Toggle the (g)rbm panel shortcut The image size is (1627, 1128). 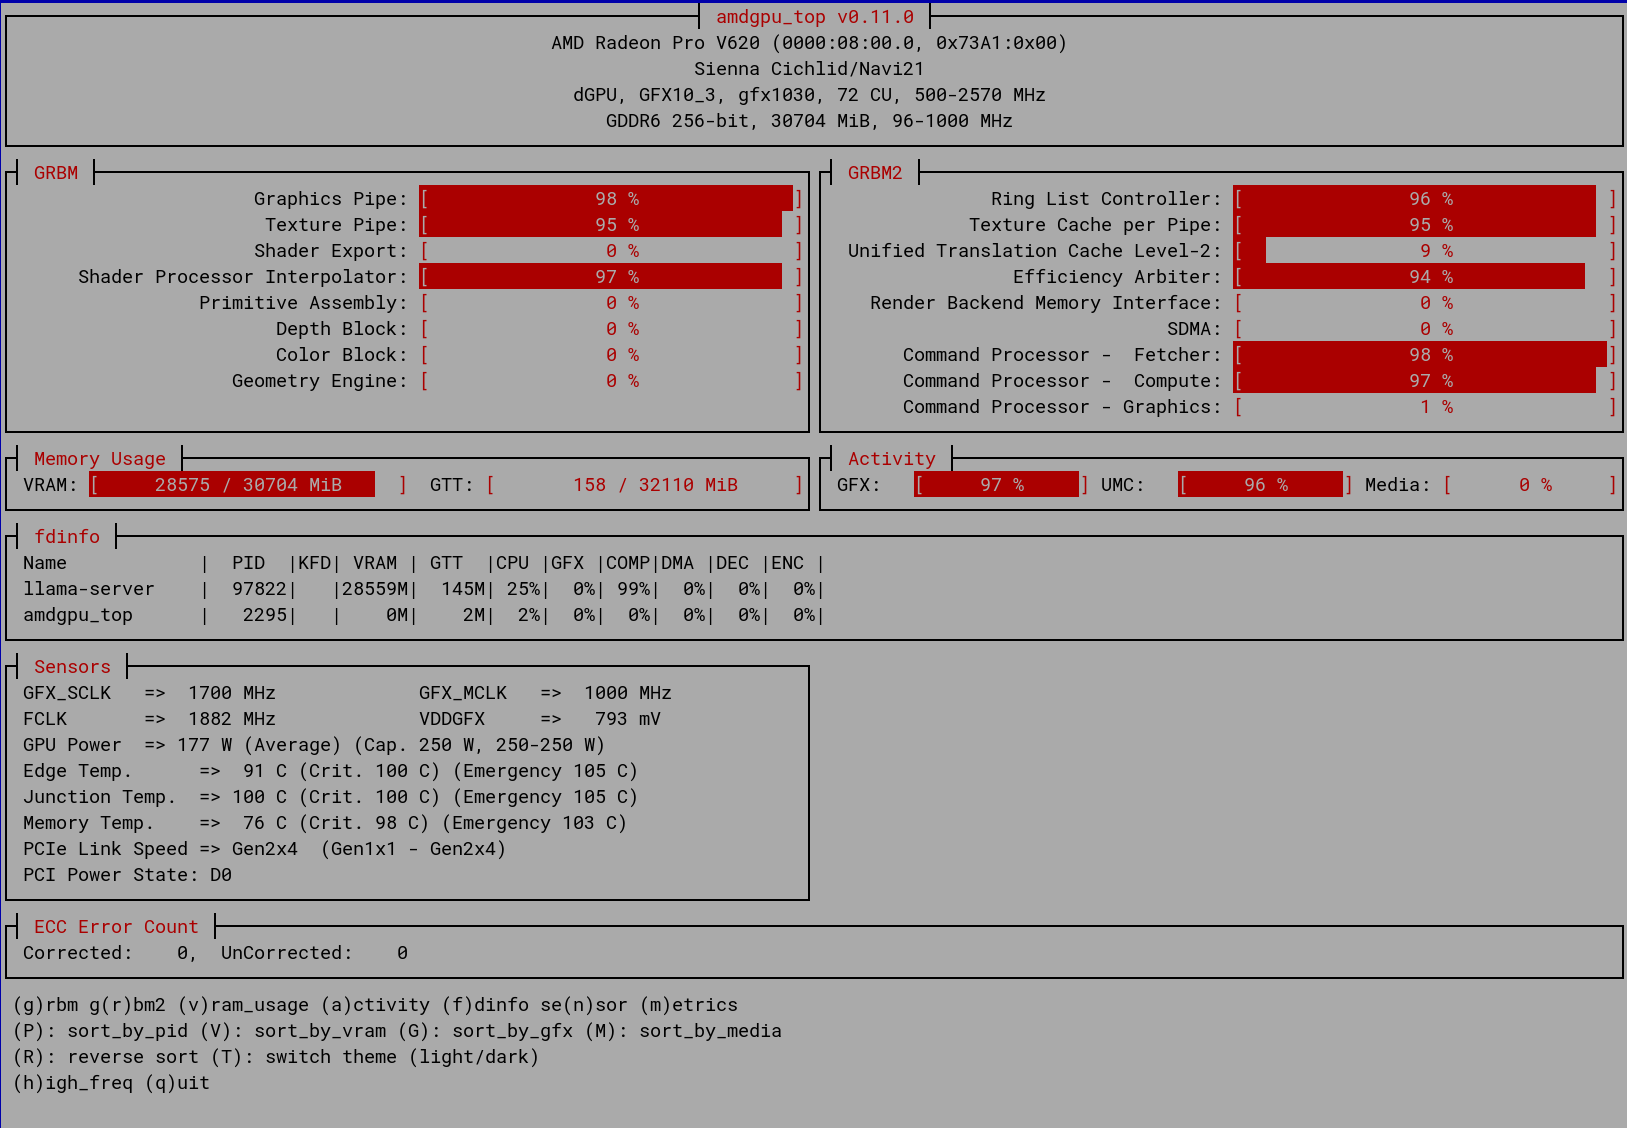click(x=46, y=1005)
